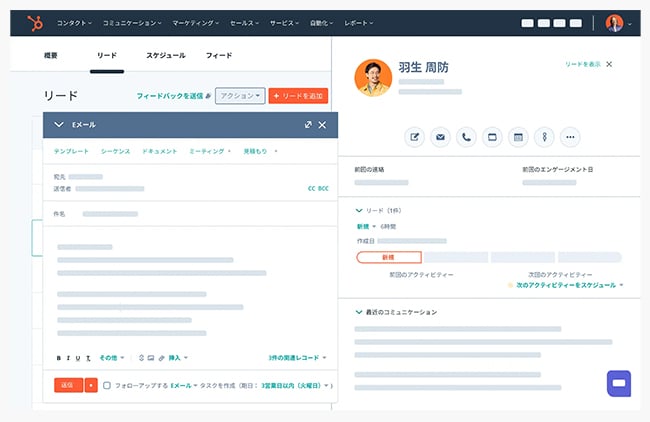650x422 pixels.
Task: Click the snippet icon left of the image icon
Action: [141, 358]
